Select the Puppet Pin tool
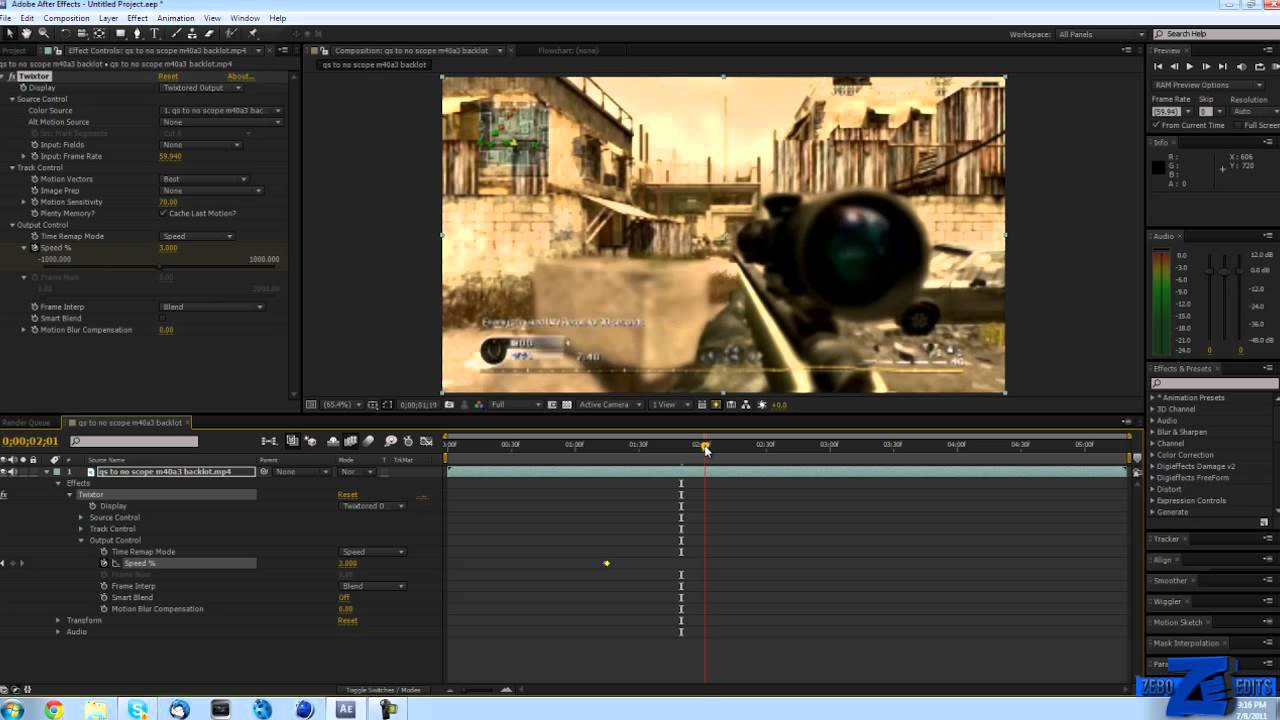This screenshot has height=720, width=1280. 253,33
